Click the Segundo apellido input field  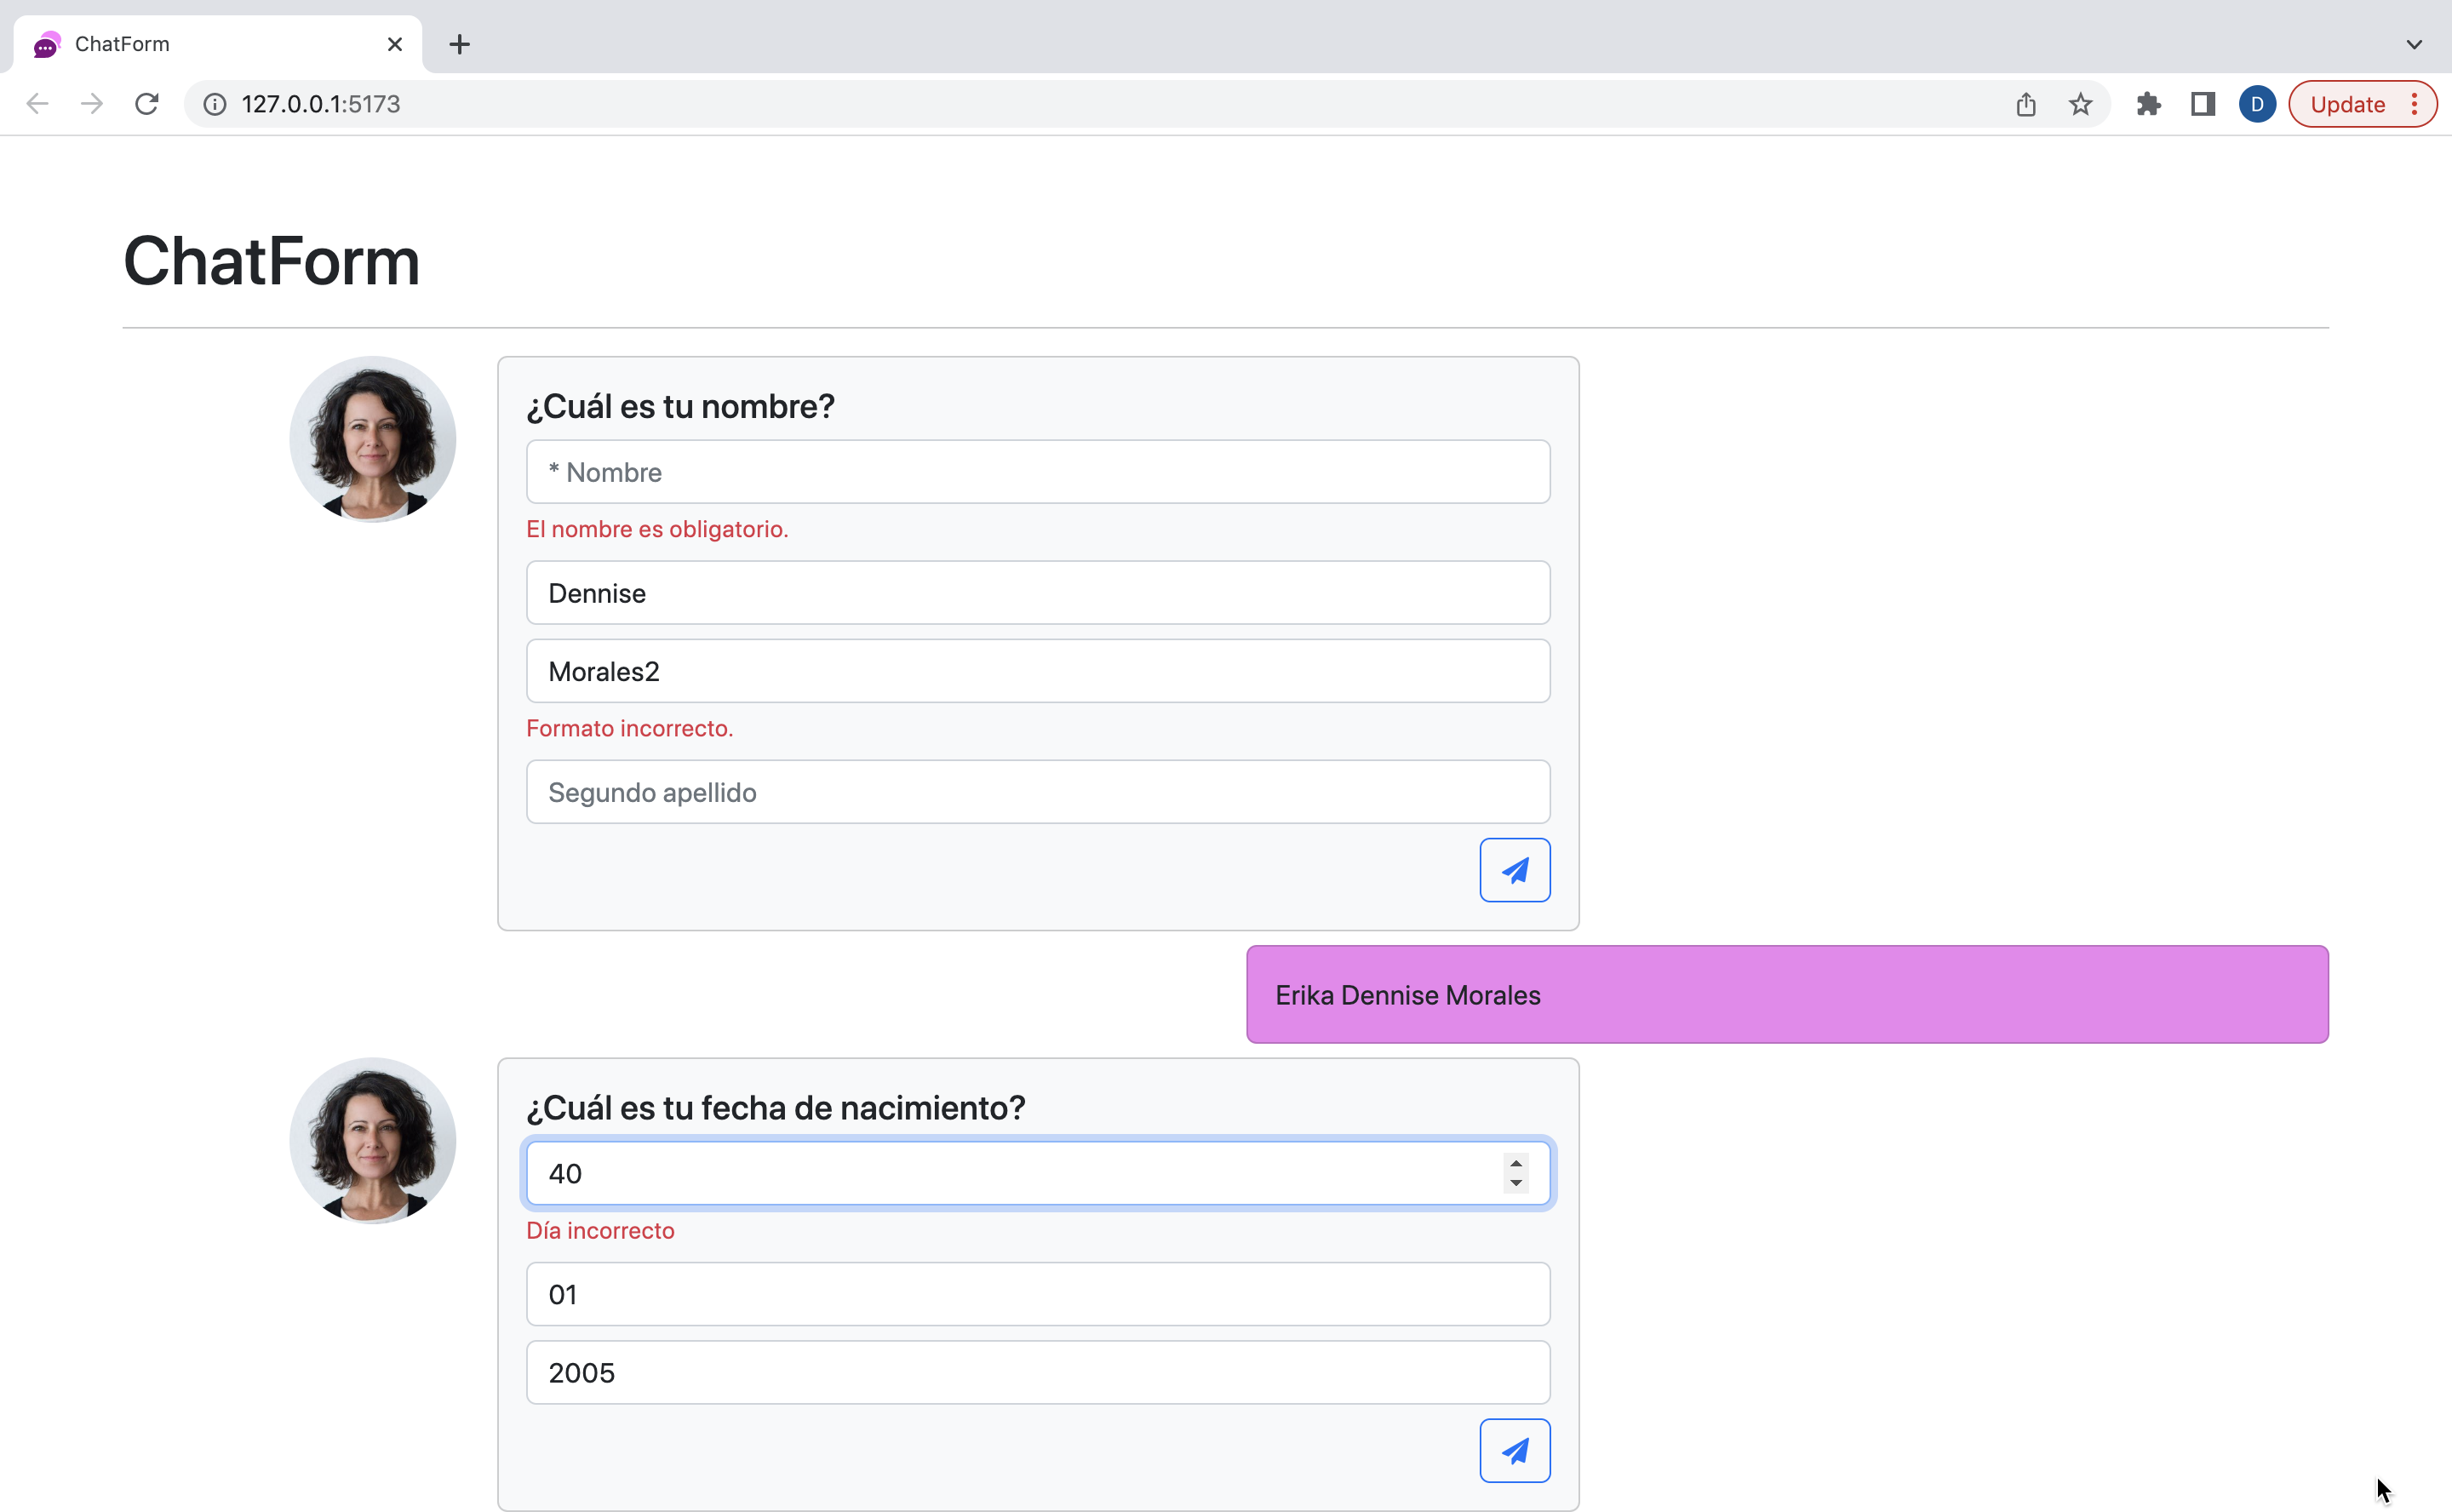1037,791
